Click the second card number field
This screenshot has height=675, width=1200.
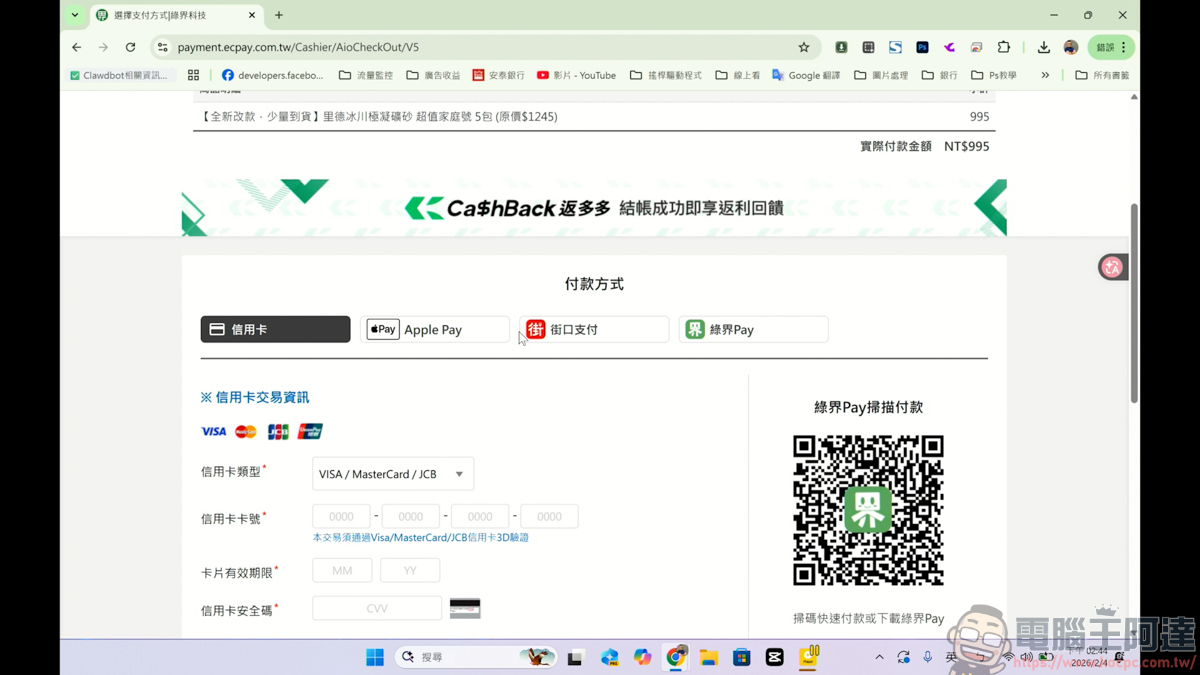click(x=410, y=516)
